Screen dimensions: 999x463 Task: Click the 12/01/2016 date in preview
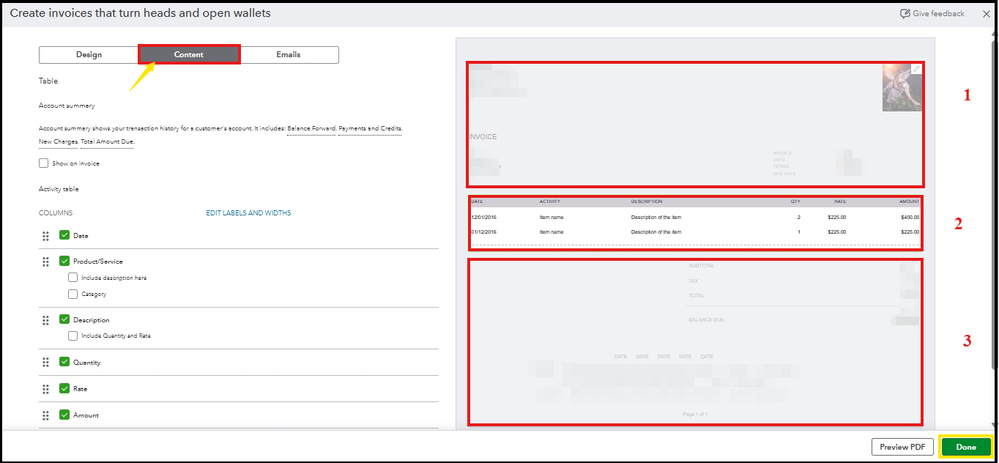point(483,217)
